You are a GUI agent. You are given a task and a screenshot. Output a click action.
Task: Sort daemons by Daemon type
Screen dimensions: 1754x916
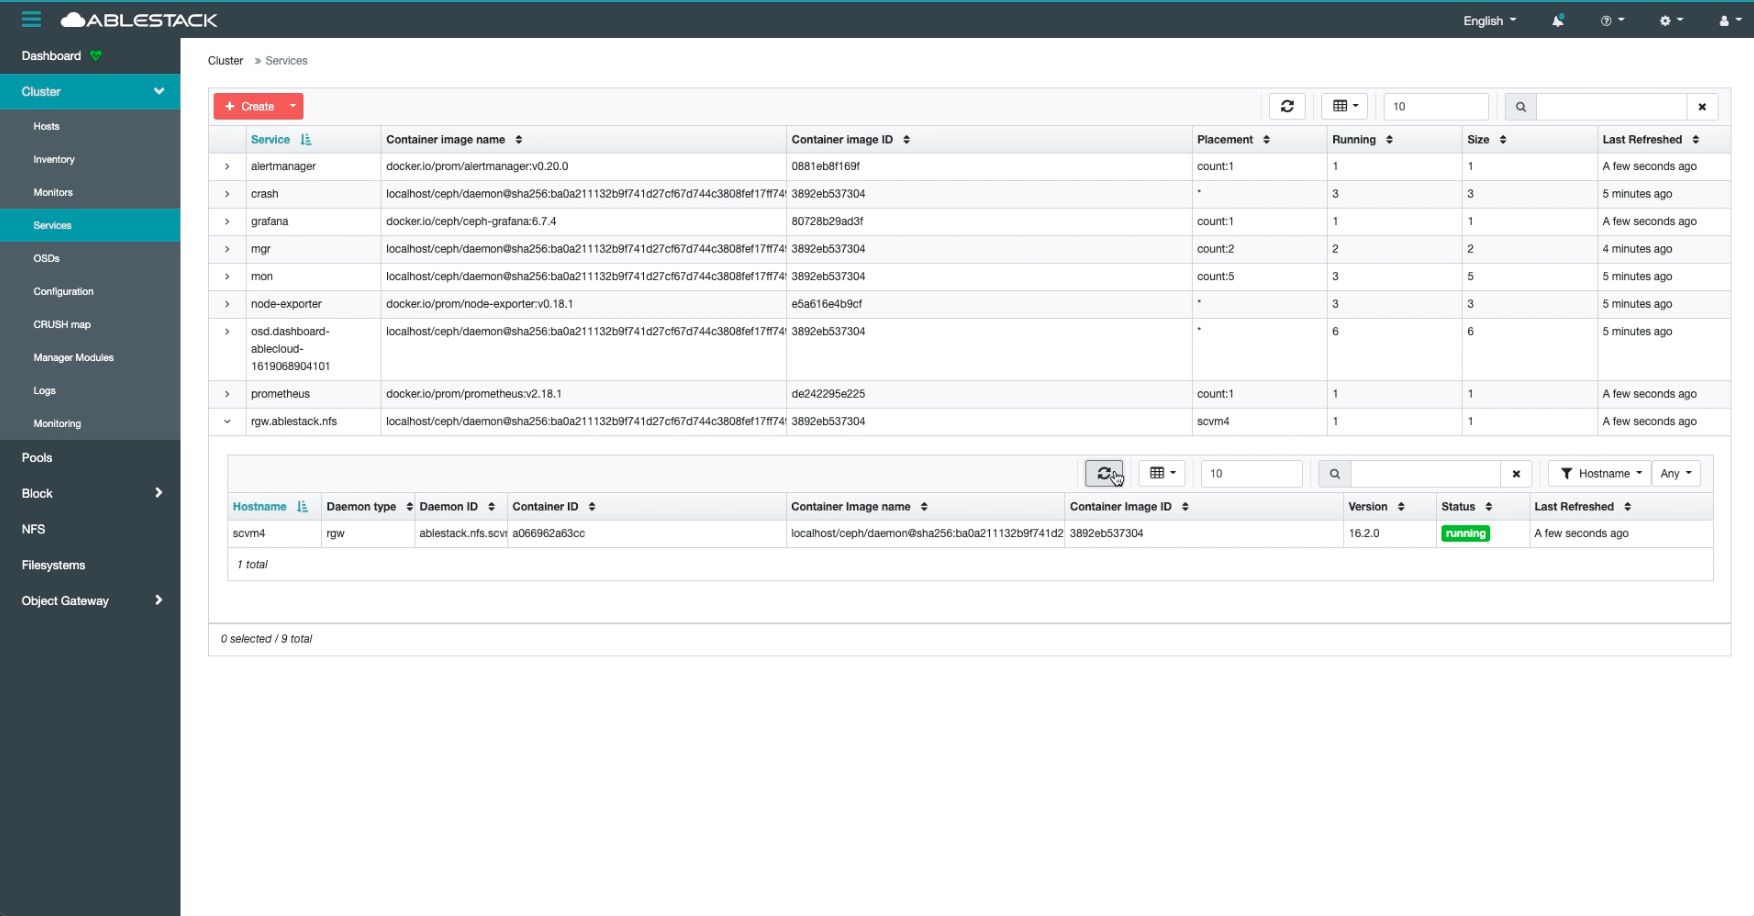tap(409, 507)
